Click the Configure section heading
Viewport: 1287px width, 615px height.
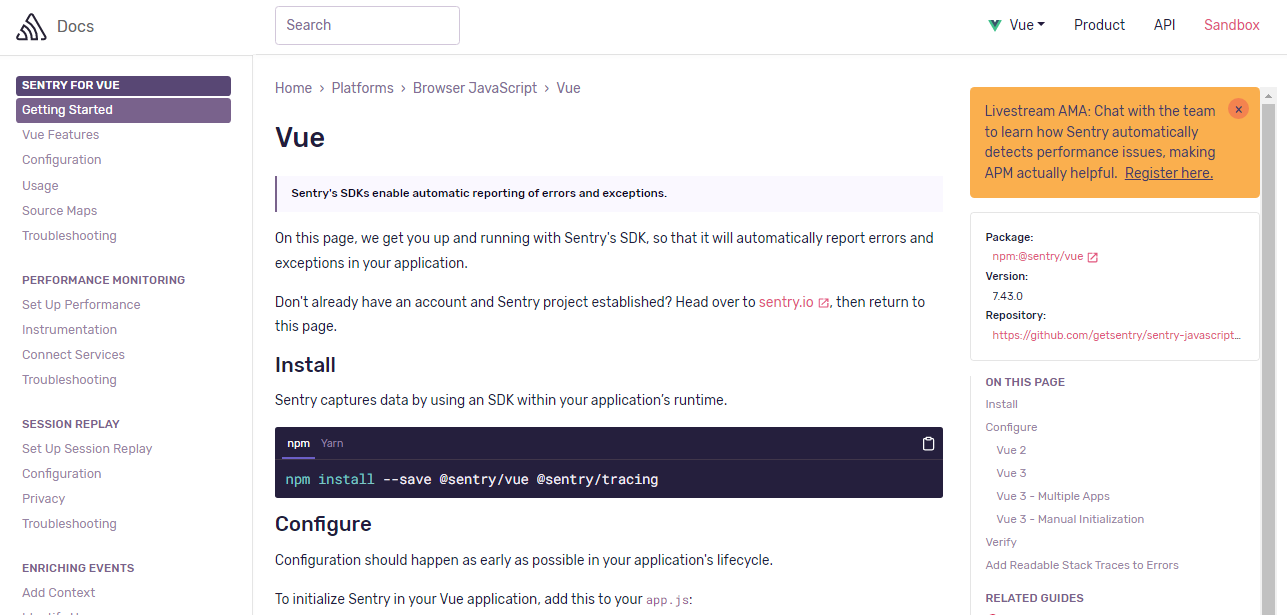[323, 524]
